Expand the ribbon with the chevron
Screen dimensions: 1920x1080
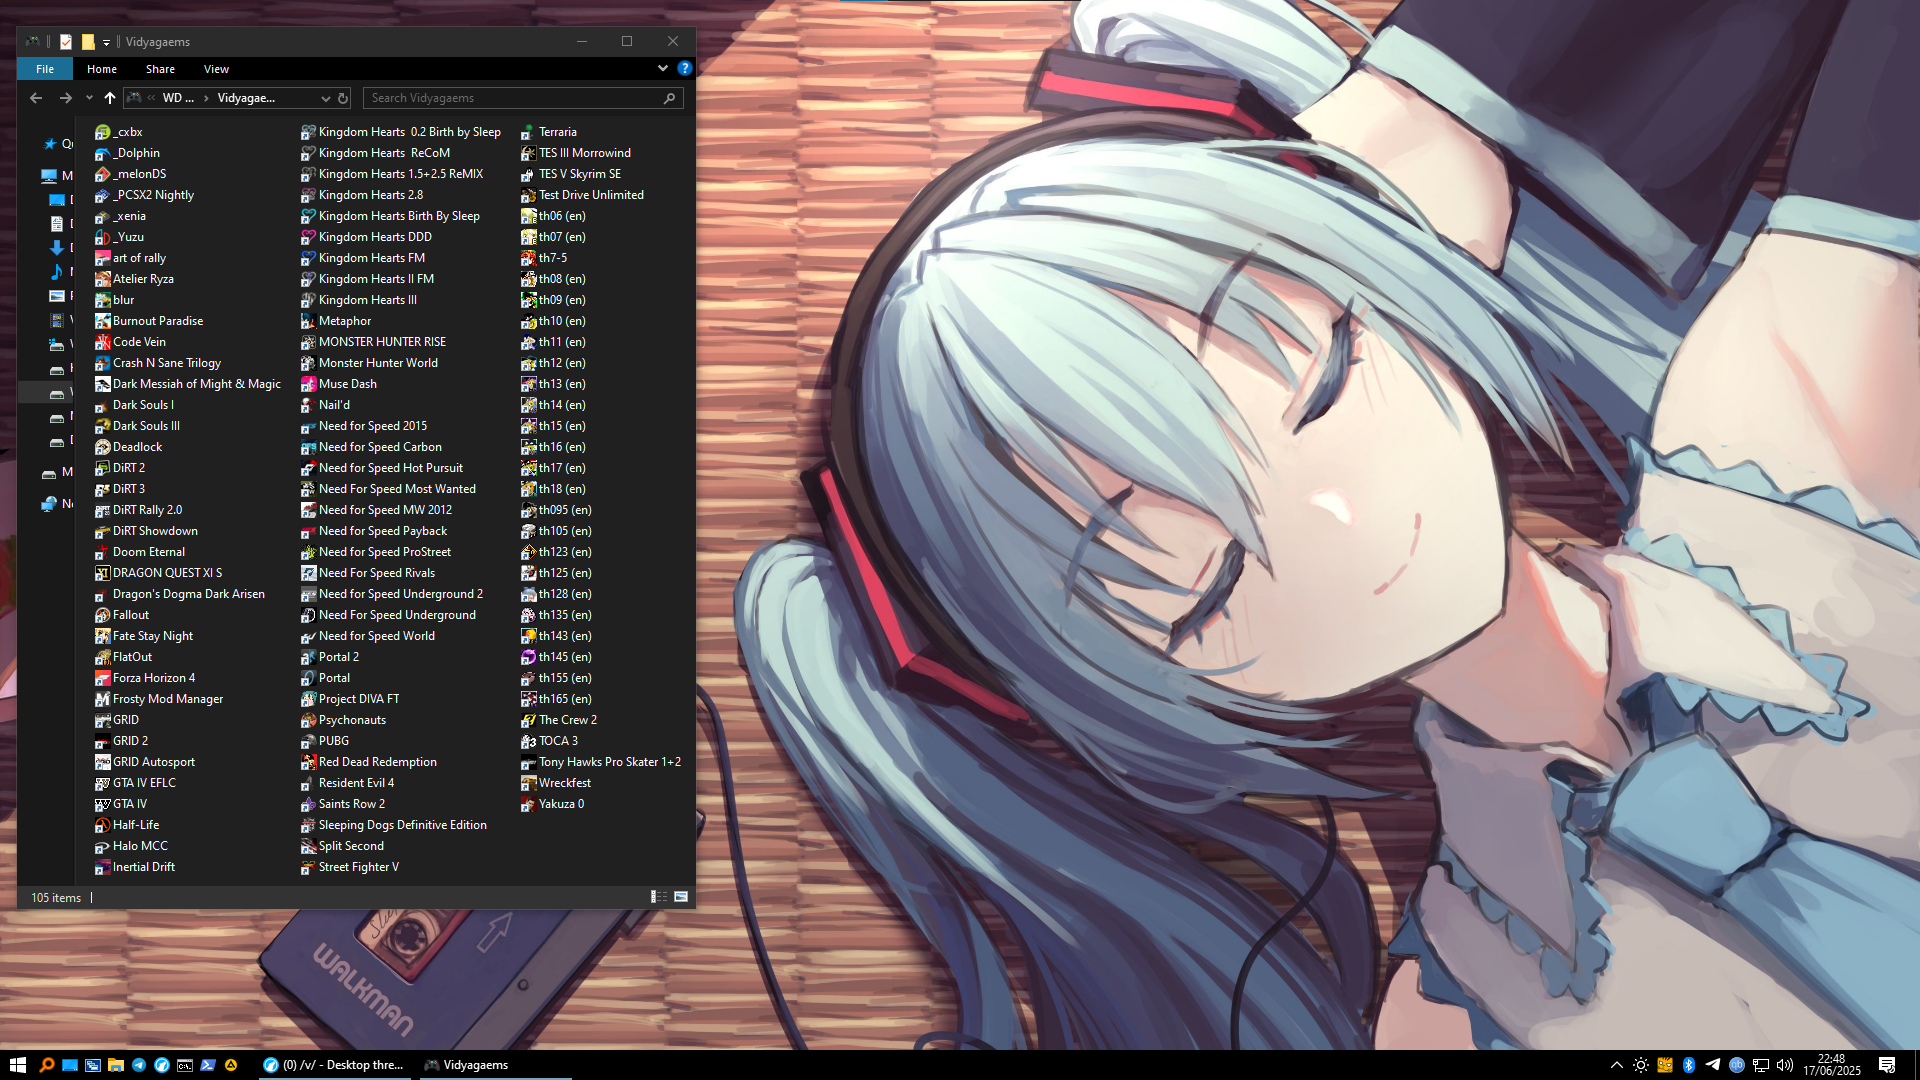pyautogui.click(x=662, y=68)
